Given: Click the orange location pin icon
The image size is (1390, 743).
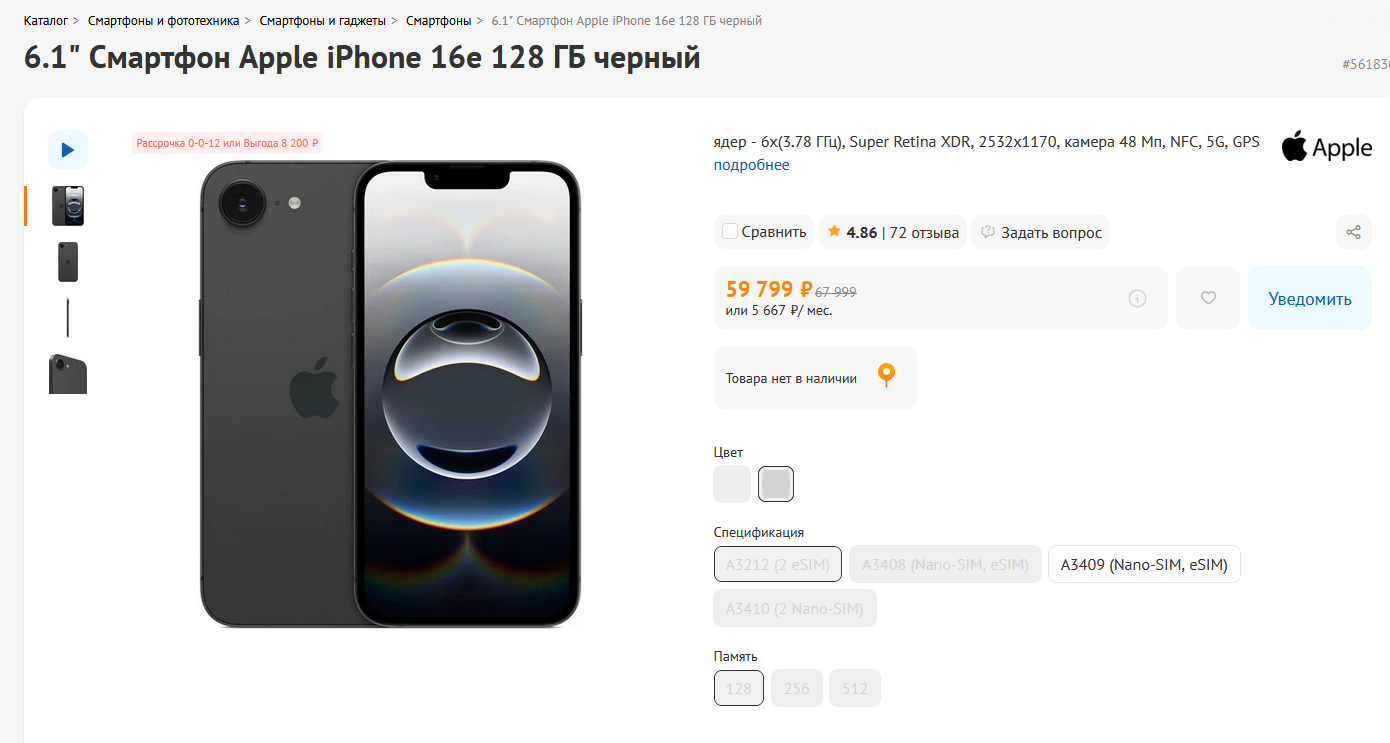Looking at the screenshot, I should click(x=886, y=377).
